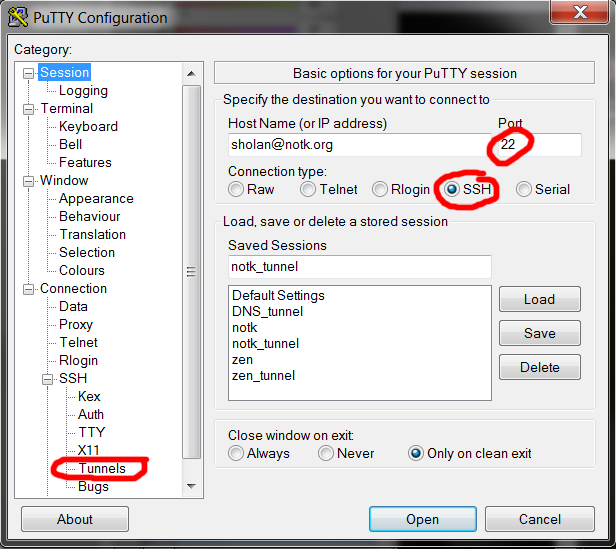616x549 pixels.
Task: Open the Keyboard category
Action: (88, 127)
